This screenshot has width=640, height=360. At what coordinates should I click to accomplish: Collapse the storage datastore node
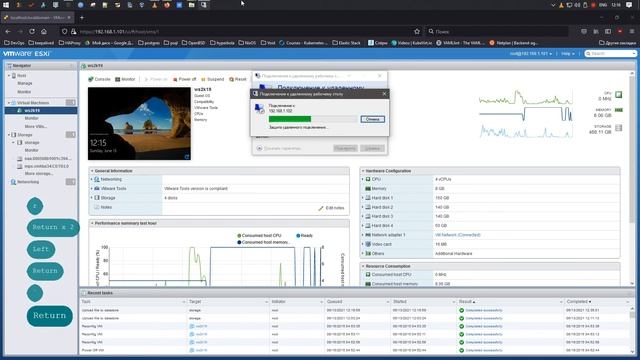[x=13, y=142]
